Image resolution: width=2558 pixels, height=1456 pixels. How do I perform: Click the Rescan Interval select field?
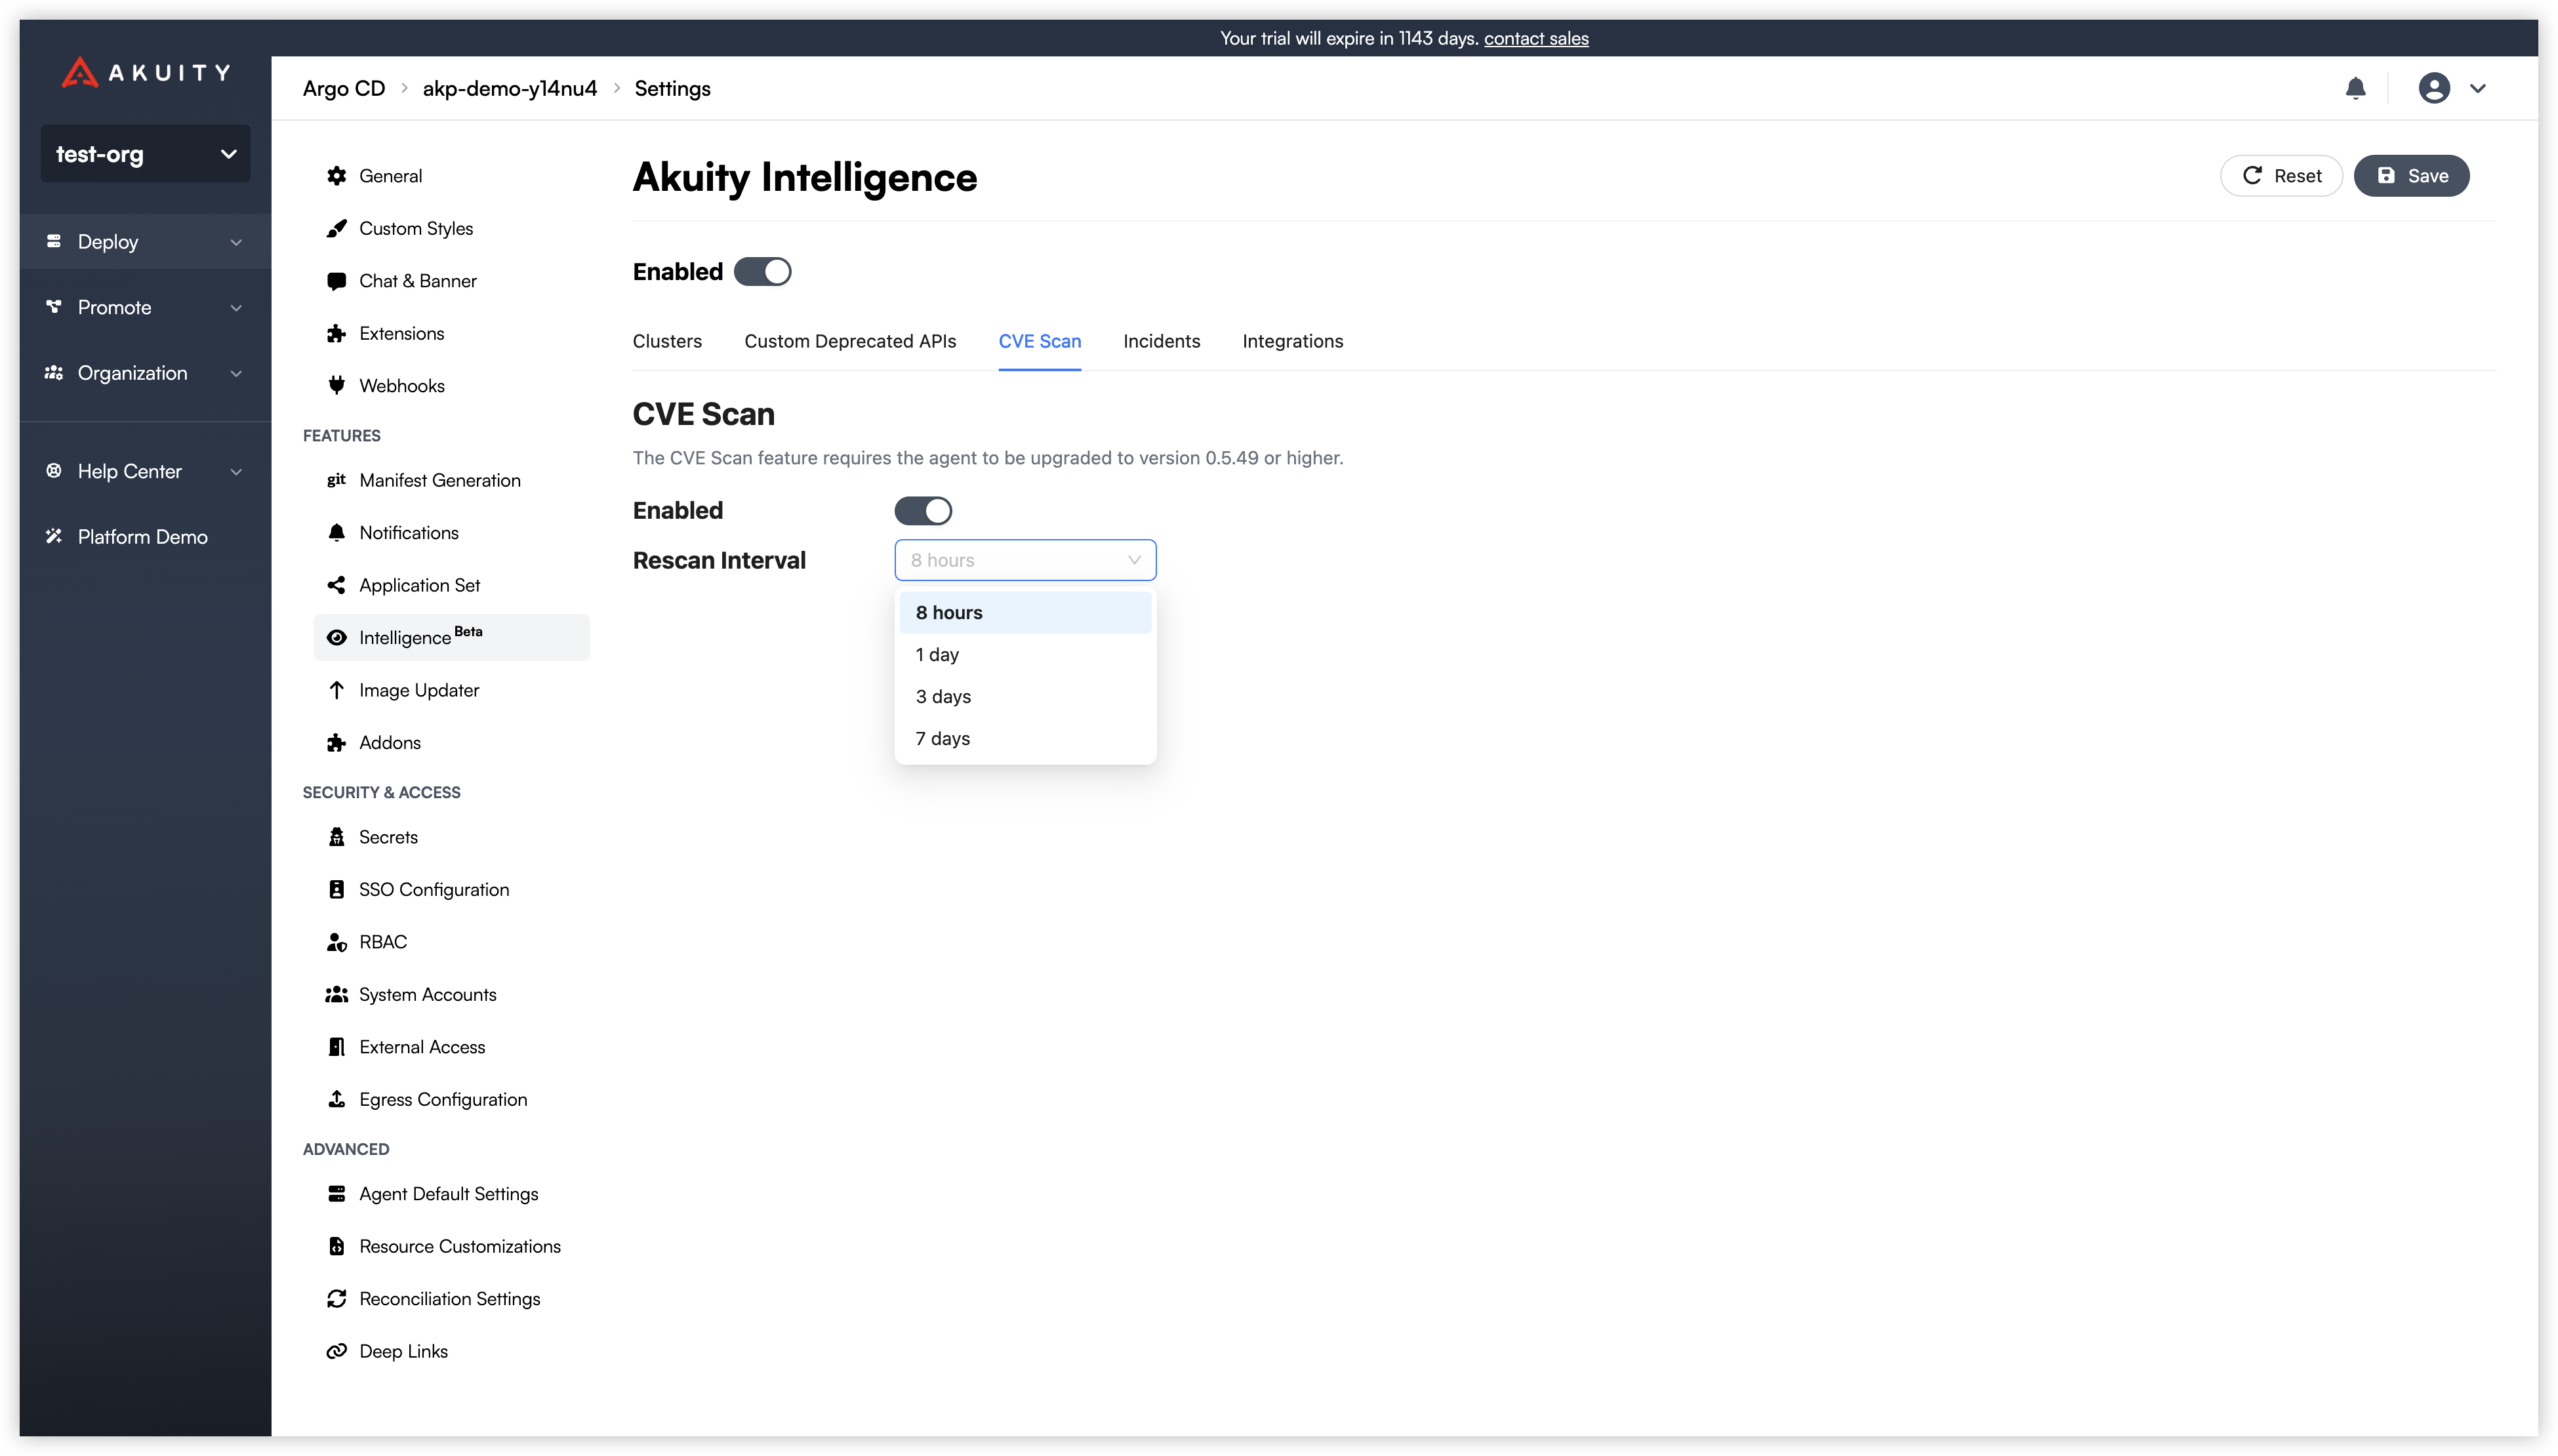pyautogui.click(x=1024, y=560)
